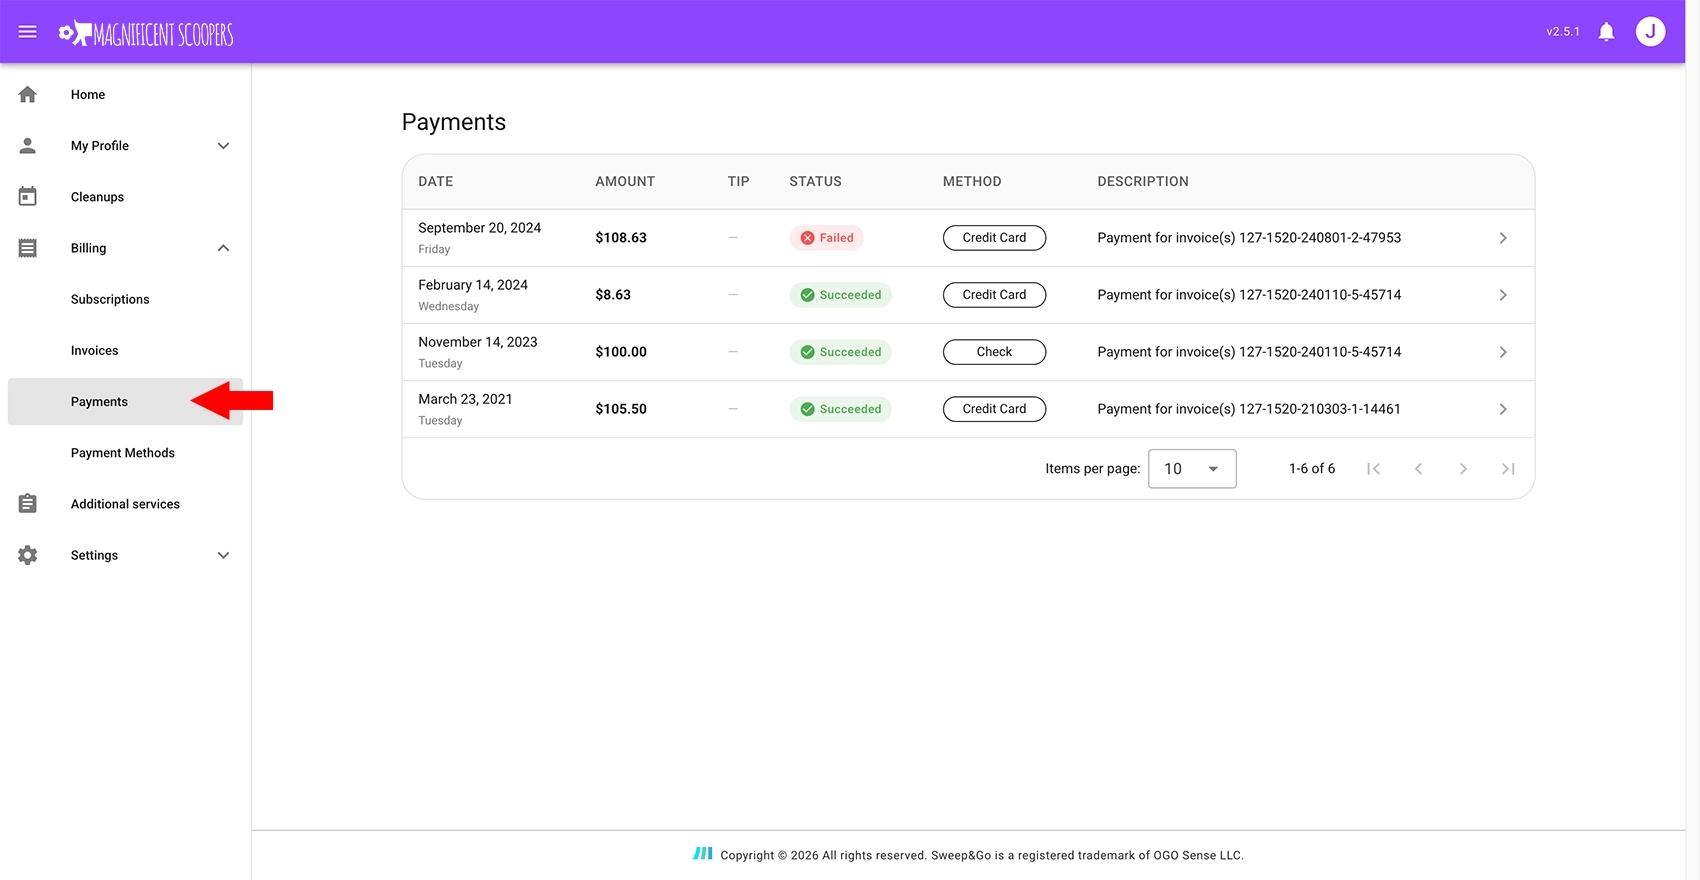The width and height of the screenshot is (1700, 880).
Task: Click the My Profile person icon
Action: [x=28, y=146]
